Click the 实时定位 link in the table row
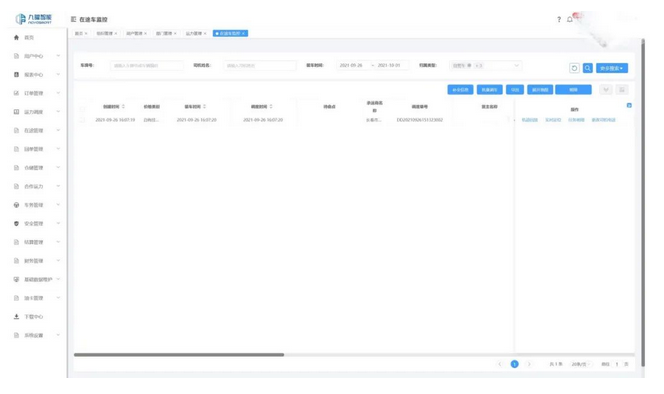The image size is (664, 394). tap(553, 120)
